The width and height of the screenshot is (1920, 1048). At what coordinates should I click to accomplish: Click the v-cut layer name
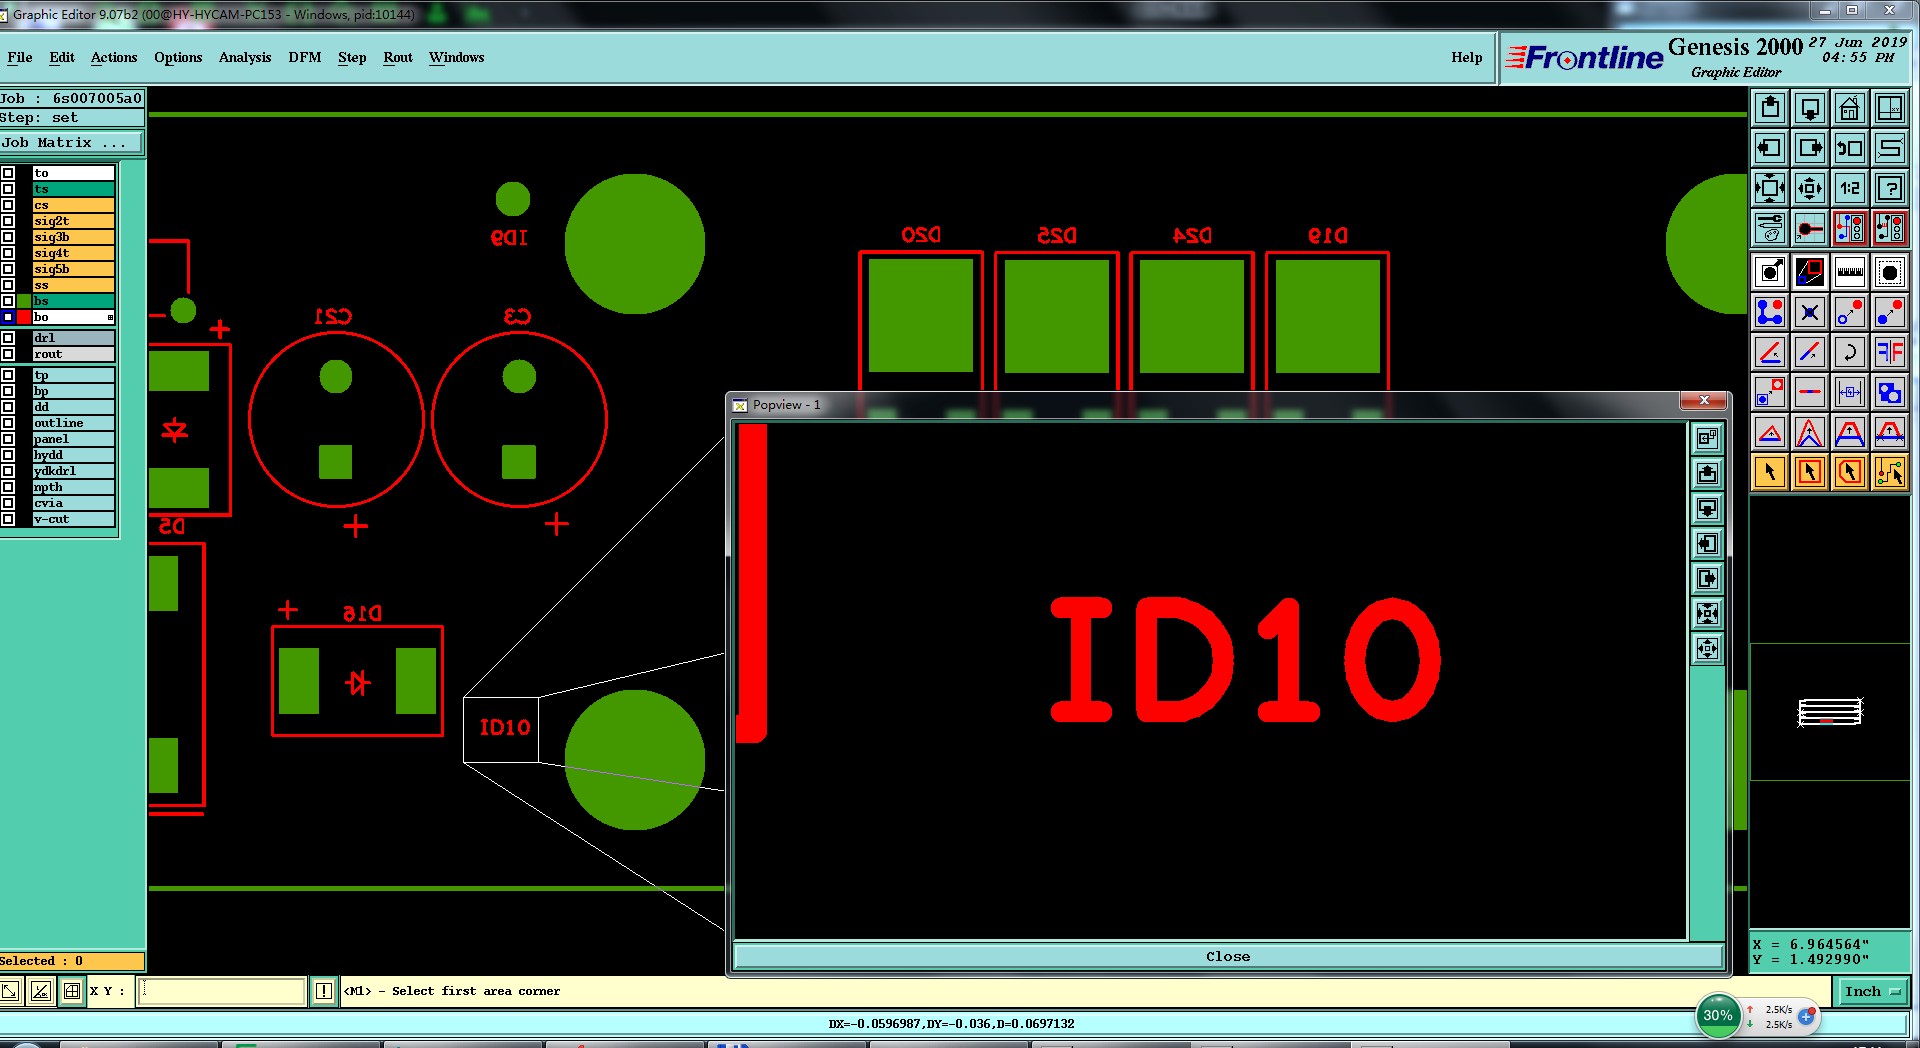(x=73, y=519)
